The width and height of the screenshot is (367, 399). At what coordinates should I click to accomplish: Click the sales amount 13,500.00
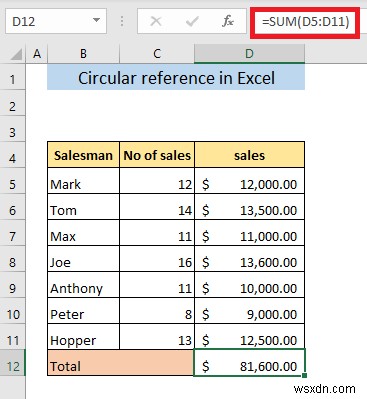coord(249,207)
